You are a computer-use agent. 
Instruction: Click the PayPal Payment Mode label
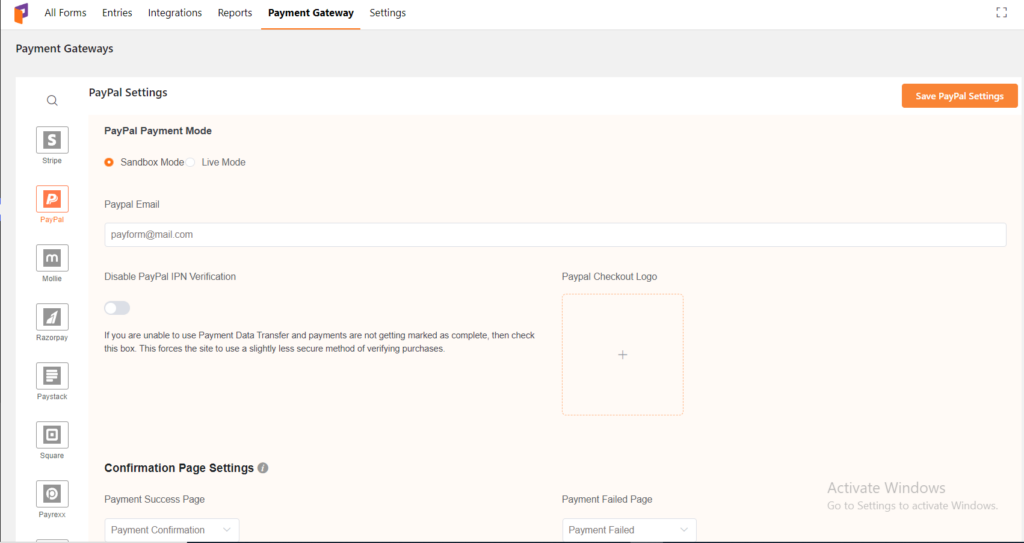pos(158,131)
